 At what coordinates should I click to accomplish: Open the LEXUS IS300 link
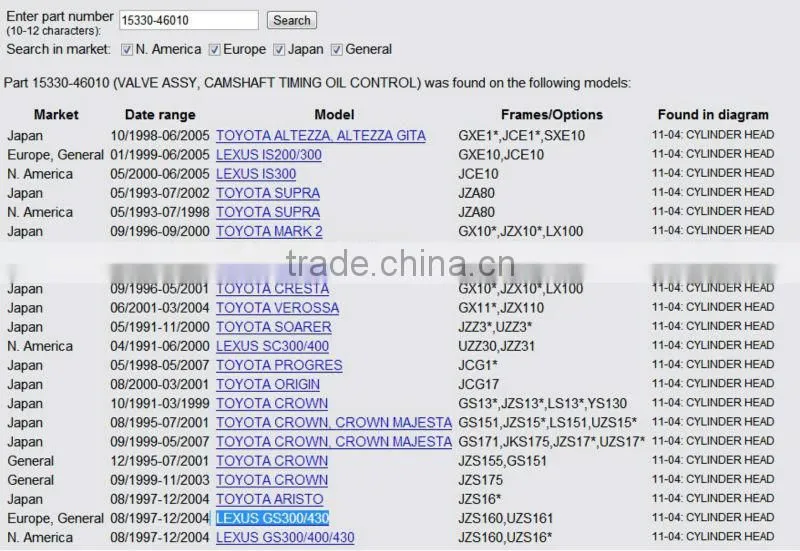coord(256,174)
